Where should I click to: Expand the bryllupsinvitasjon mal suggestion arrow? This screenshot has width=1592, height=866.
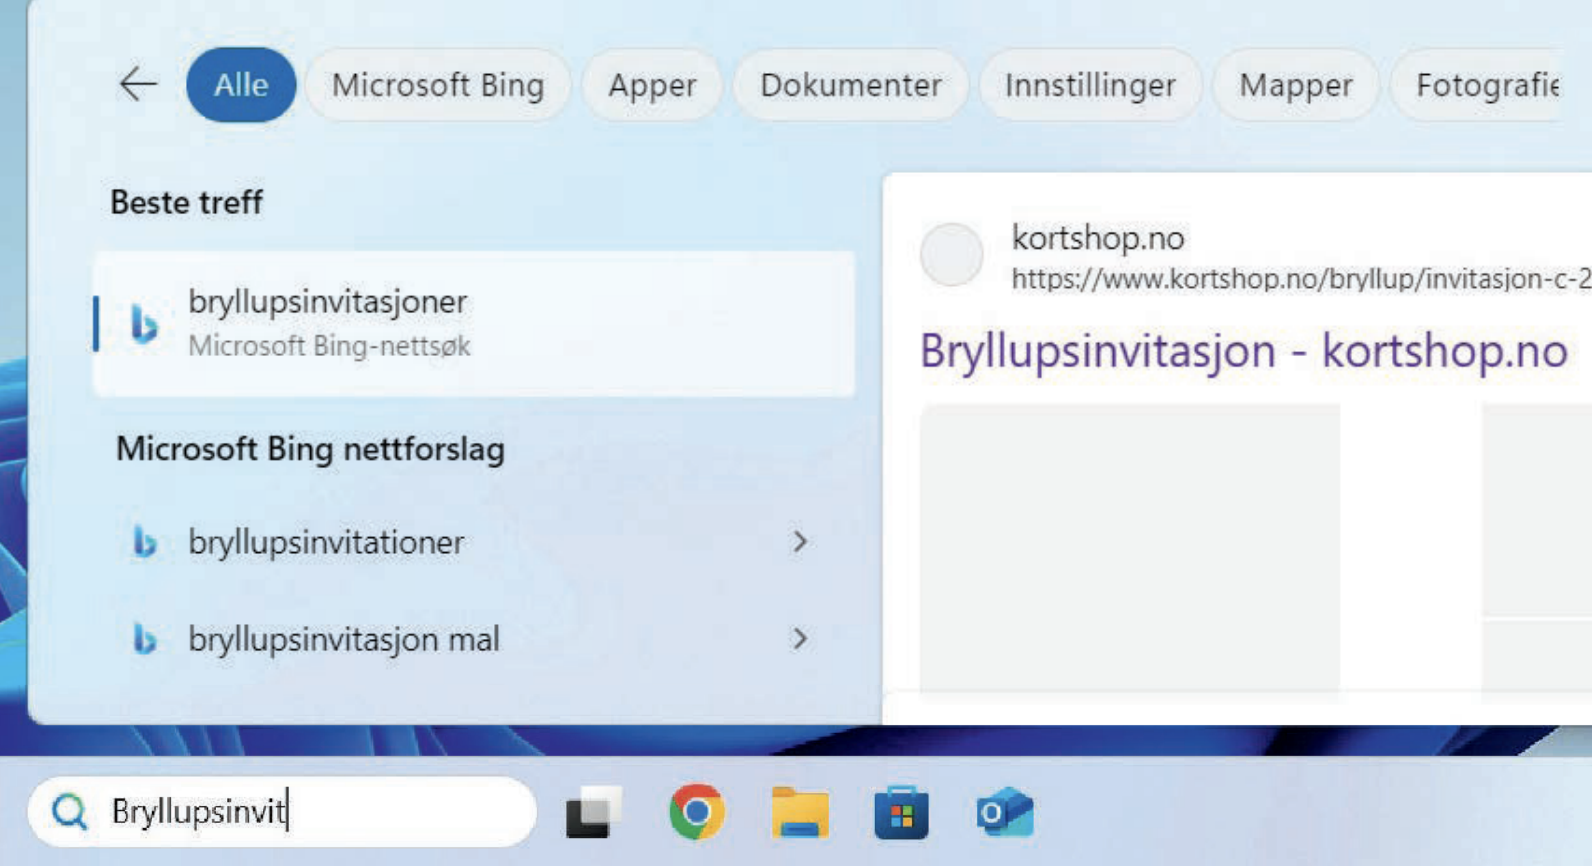click(x=799, y=639)
